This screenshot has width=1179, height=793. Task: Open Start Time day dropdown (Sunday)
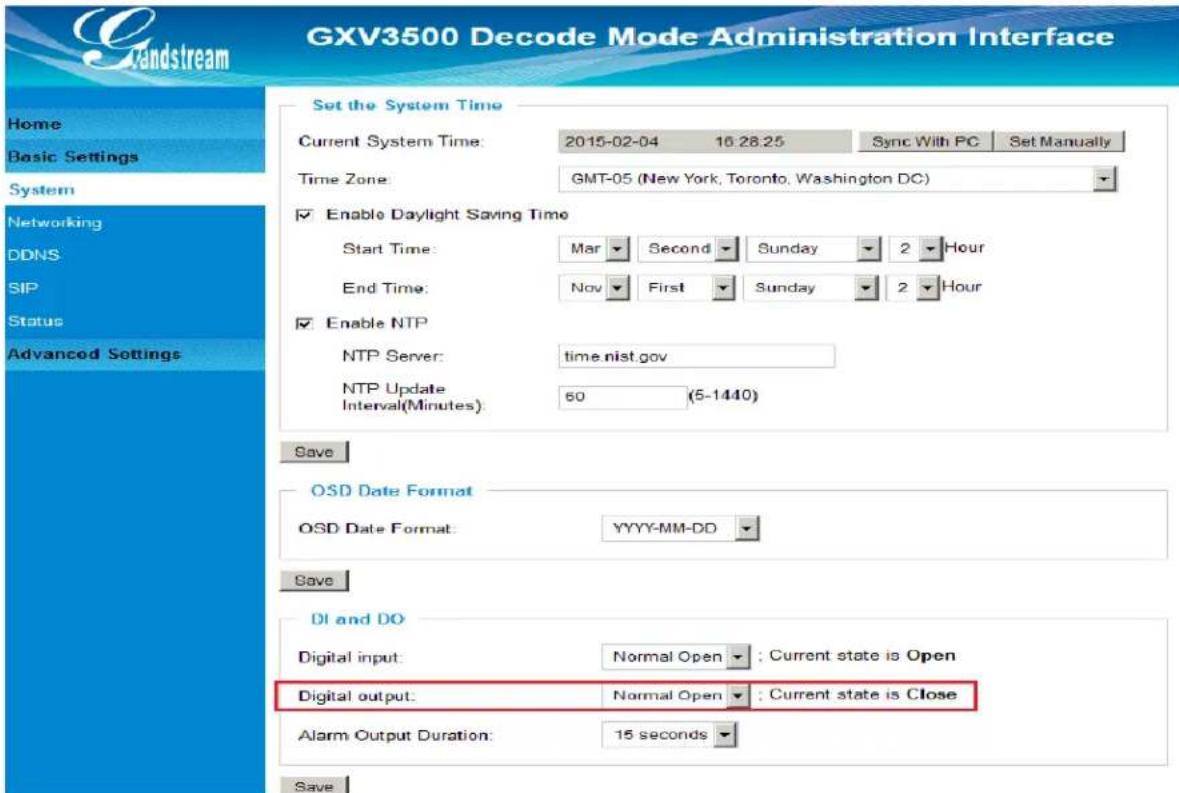click(813, 248)
